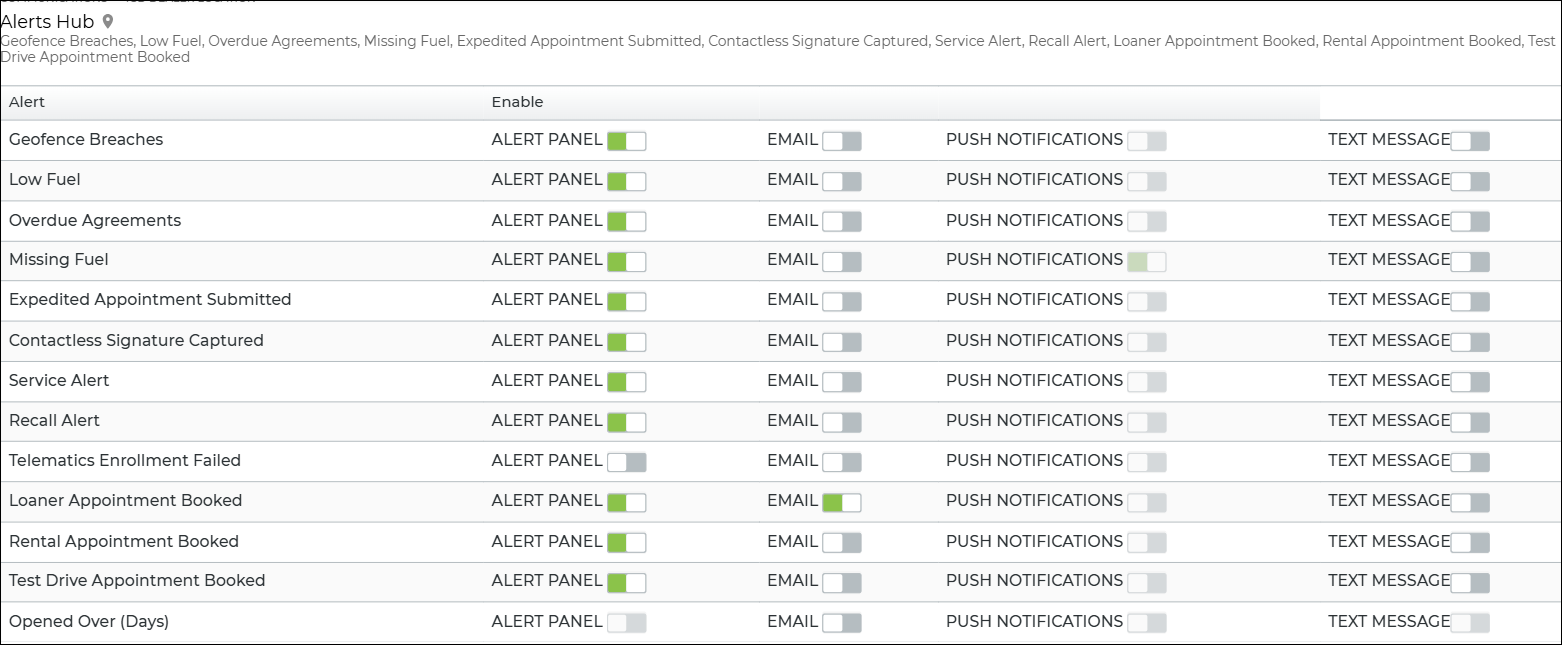Enable Text Message for Expedited Appointment Submitted
The height and width of the screenshot is (645, 1562).
coord(1469,301)
